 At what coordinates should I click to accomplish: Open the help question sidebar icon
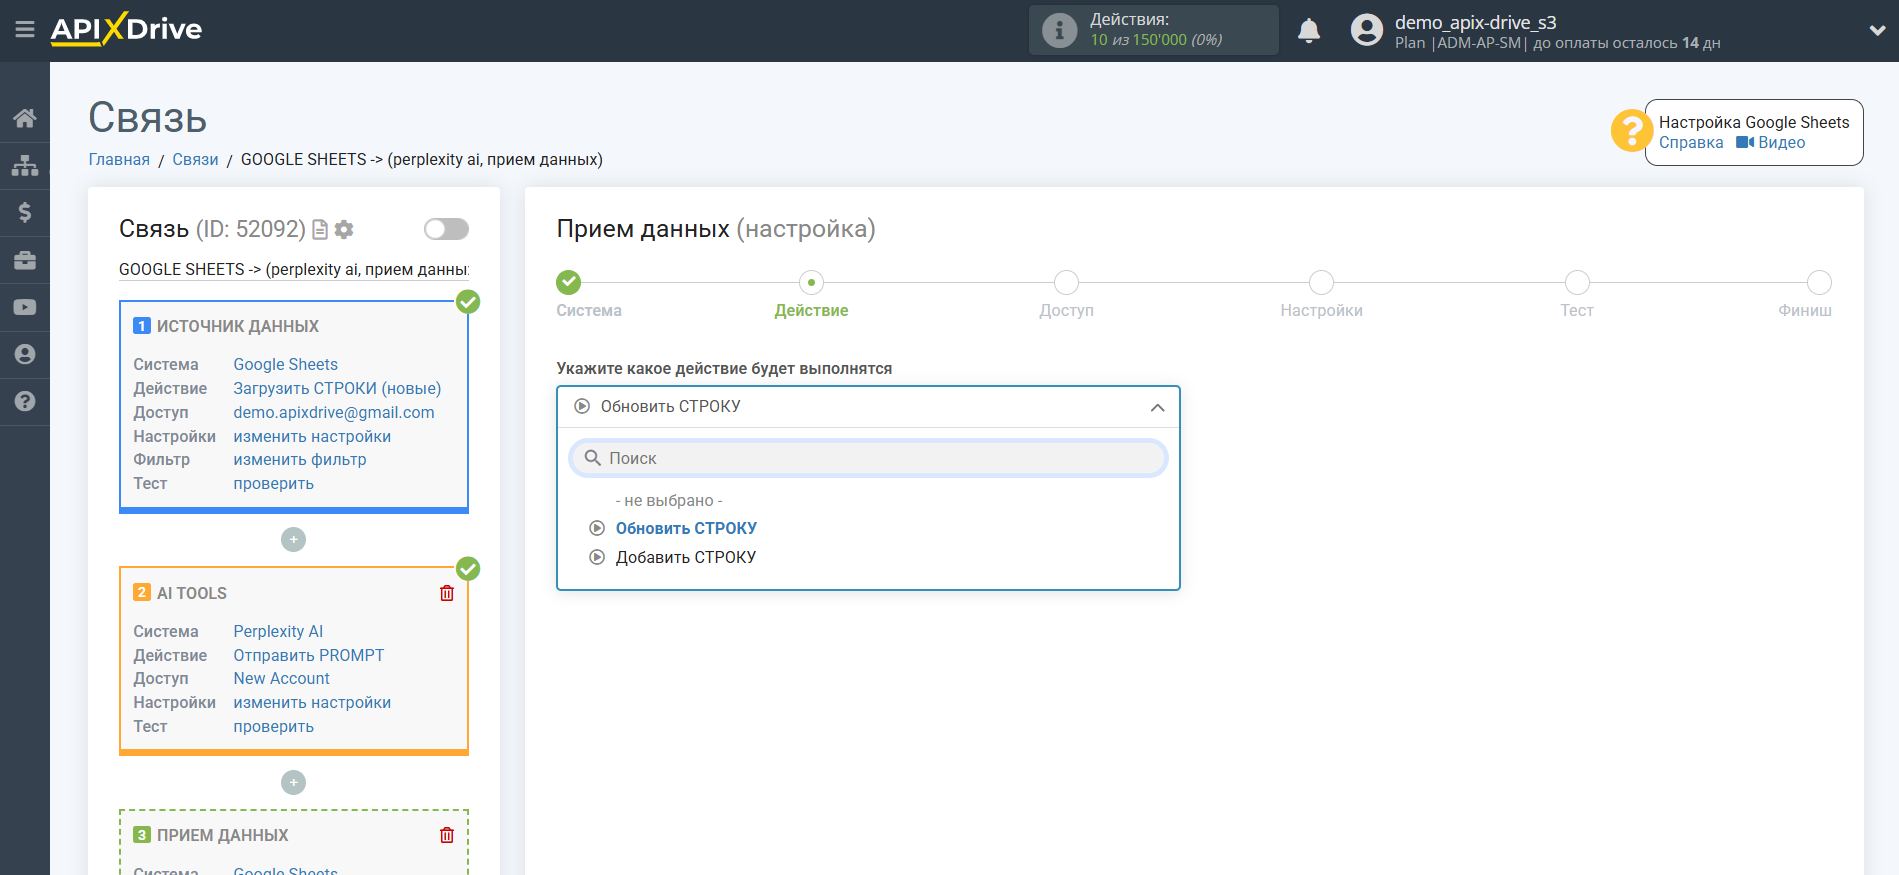pyautogui.click(x=25, y=401)
